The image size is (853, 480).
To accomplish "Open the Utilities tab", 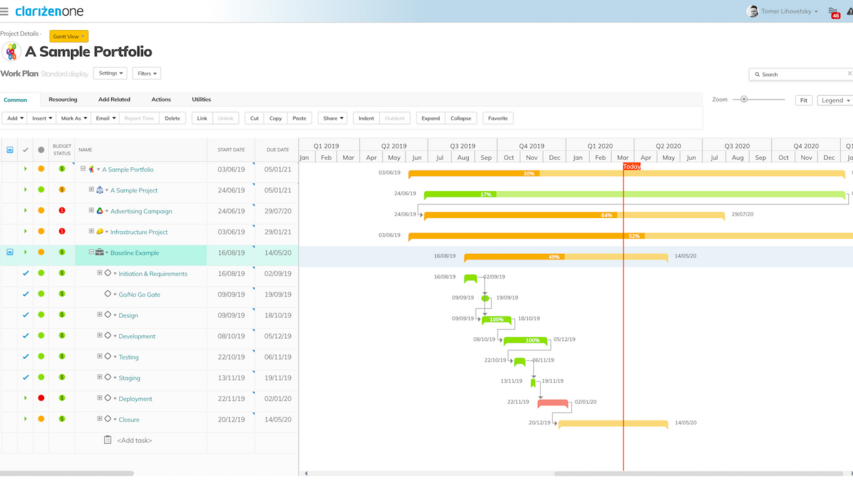I will 201,100.
